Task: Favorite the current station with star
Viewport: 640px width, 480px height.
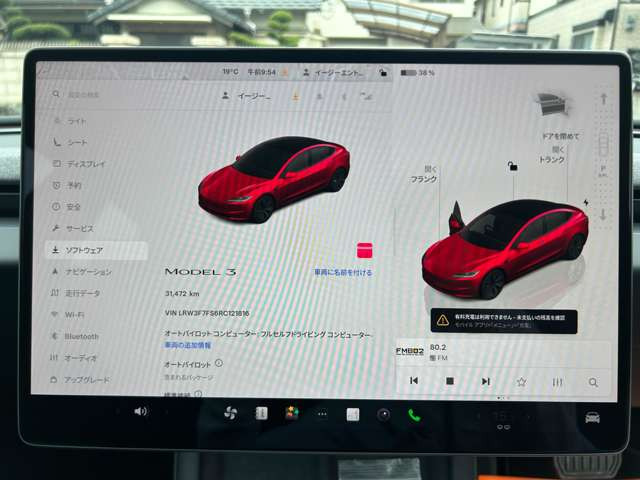Action: pos(521,382)
